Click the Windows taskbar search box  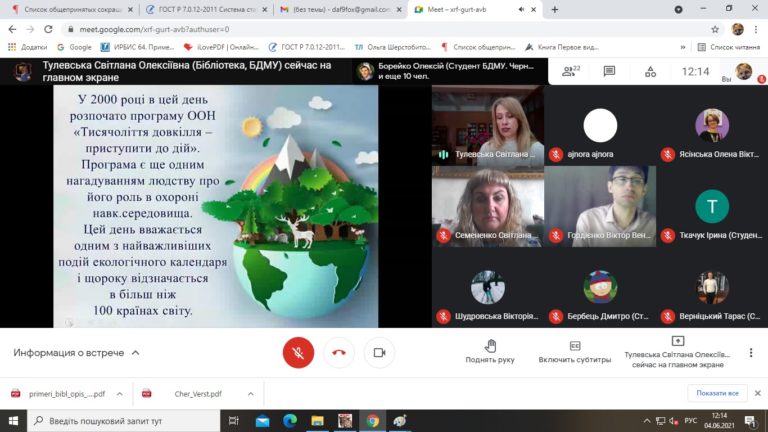tap(123, 421)
